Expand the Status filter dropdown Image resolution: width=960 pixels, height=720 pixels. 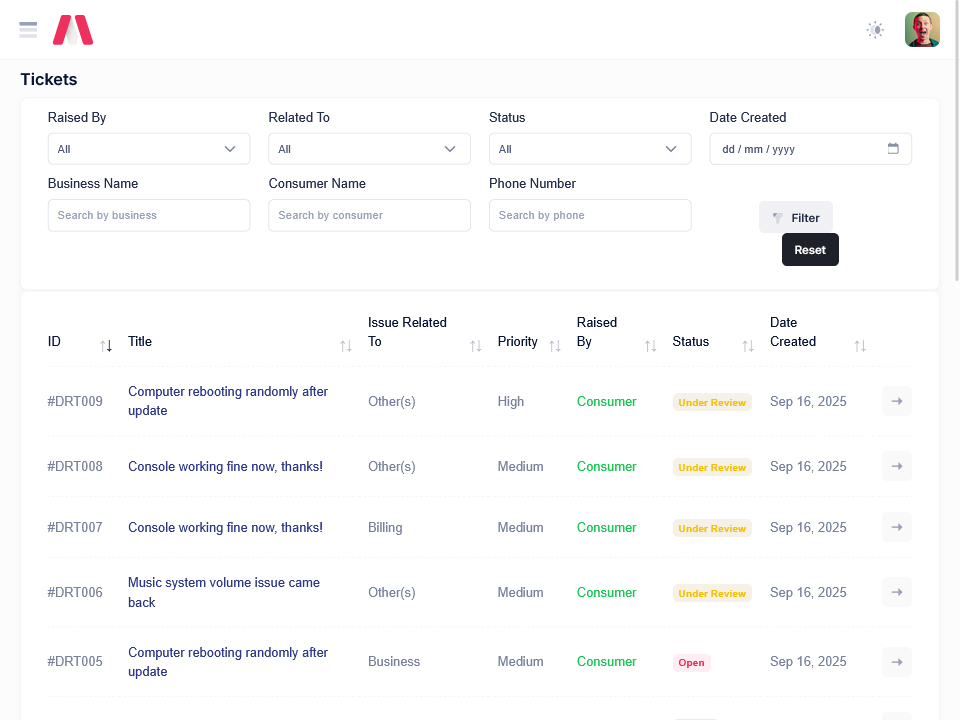click(x=589, y=149)
